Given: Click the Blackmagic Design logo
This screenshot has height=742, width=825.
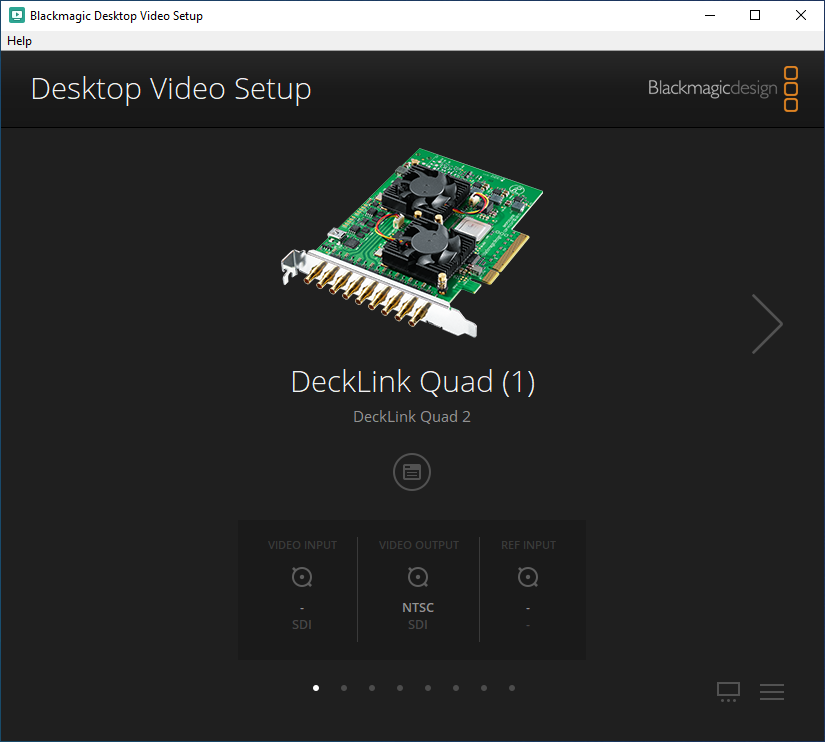Looking at the screenshot, I should [x=712, y=88].
